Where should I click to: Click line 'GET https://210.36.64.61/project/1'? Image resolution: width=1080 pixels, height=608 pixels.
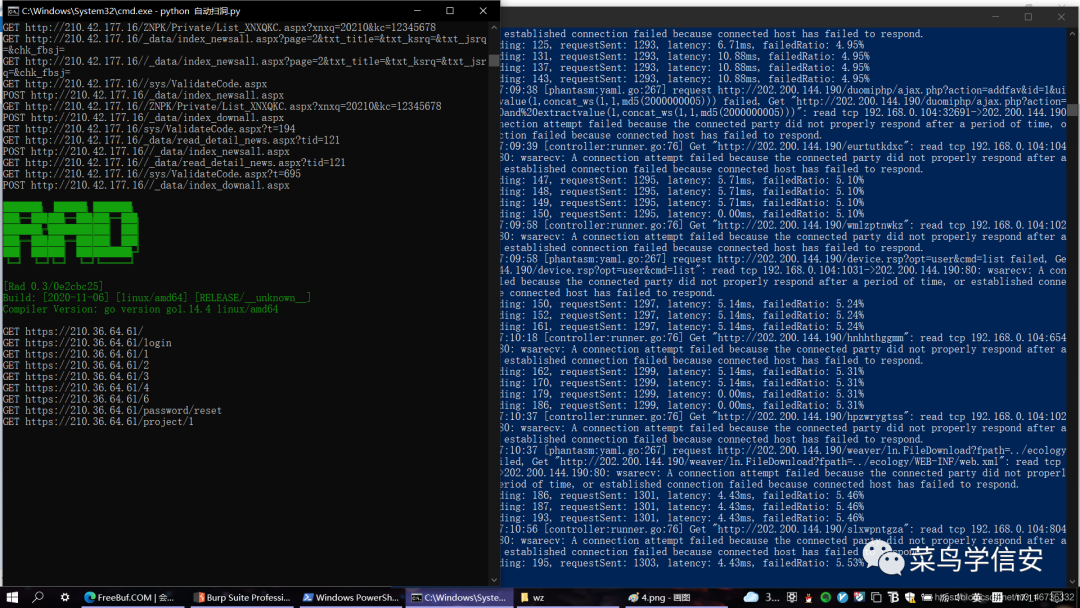98,421
